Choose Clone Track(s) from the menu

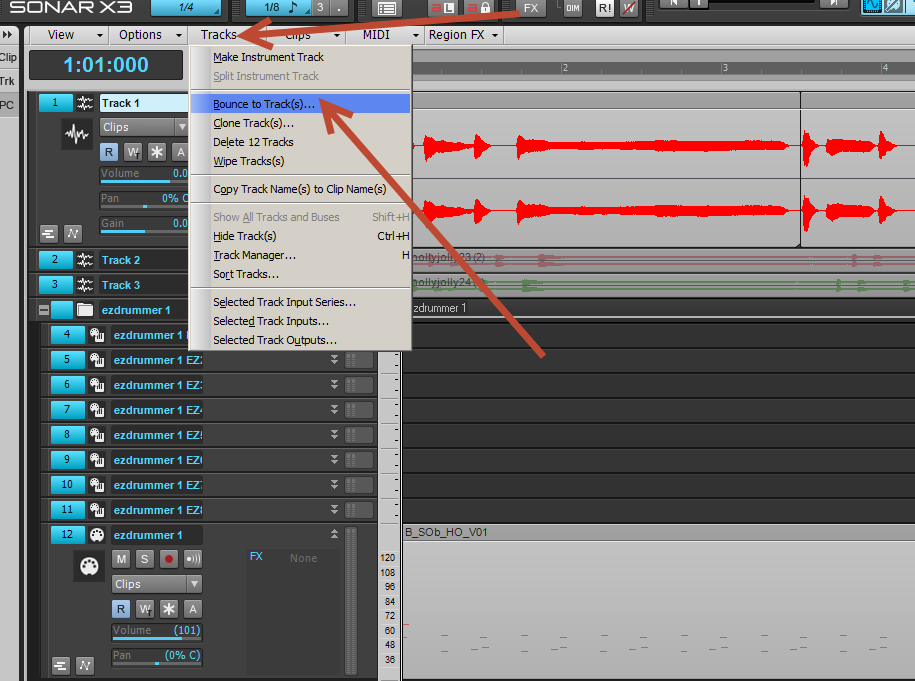253,123
